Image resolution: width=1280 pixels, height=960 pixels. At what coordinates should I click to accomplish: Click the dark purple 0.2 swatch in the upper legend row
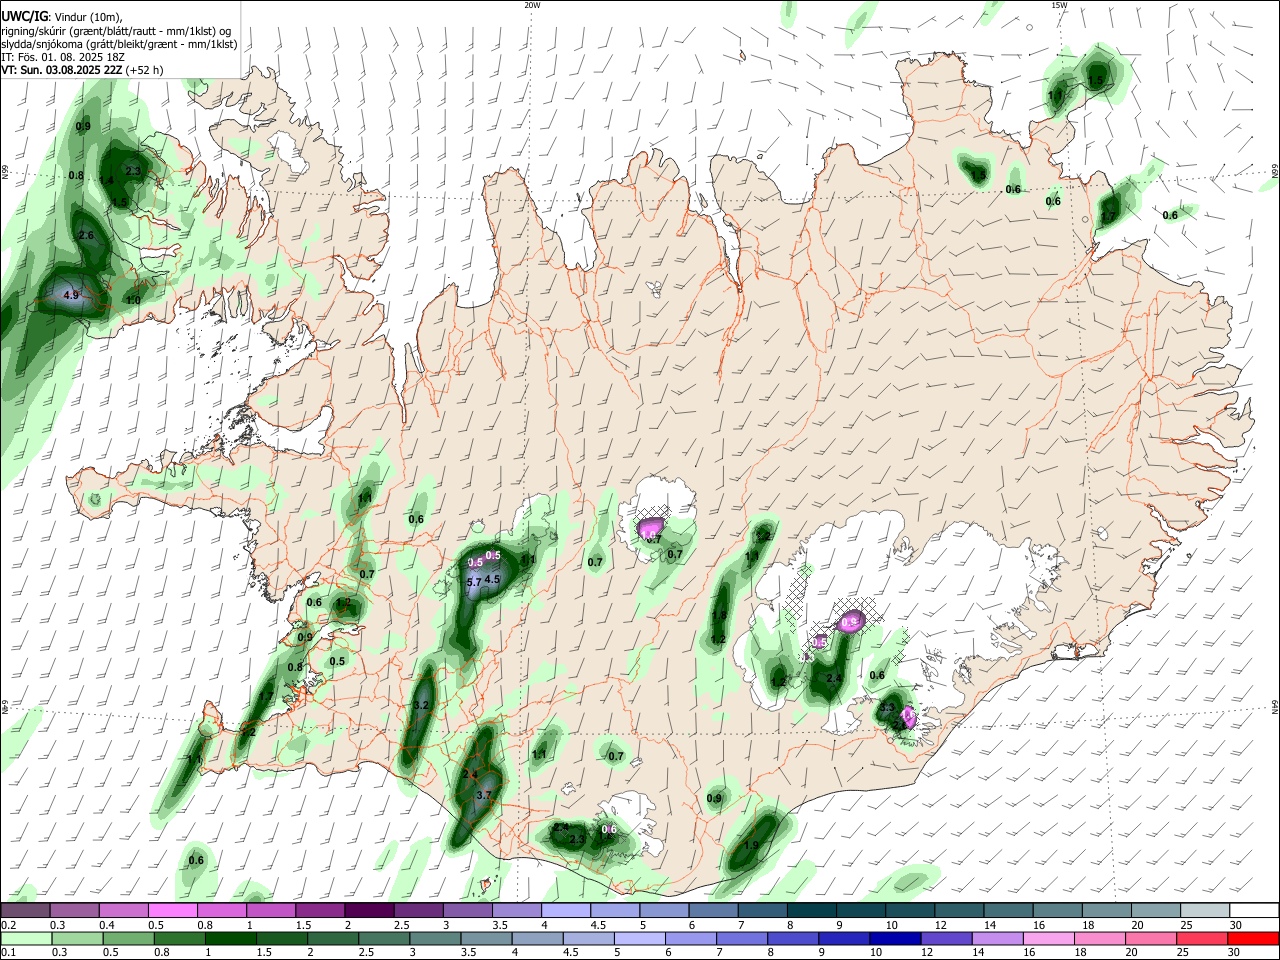click(25, 910)
